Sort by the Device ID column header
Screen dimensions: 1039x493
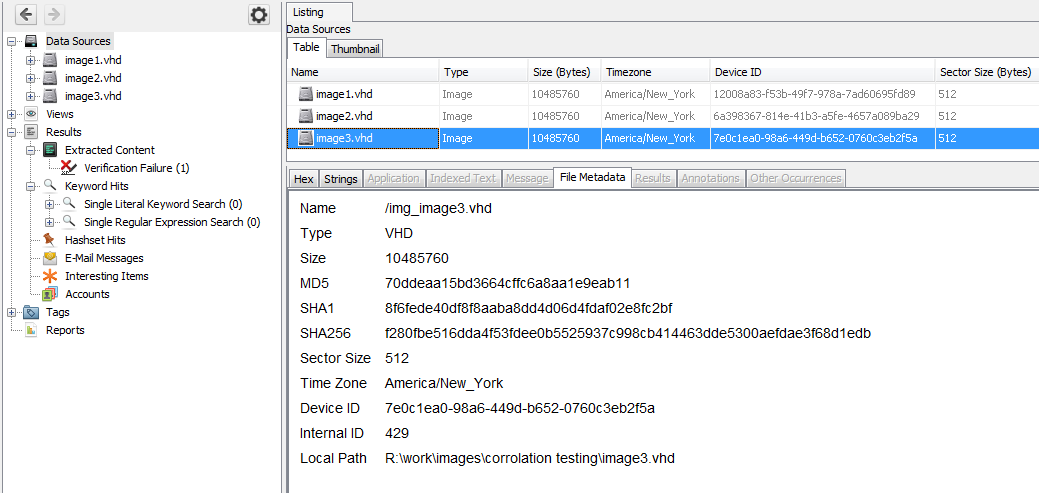(738, 72)
